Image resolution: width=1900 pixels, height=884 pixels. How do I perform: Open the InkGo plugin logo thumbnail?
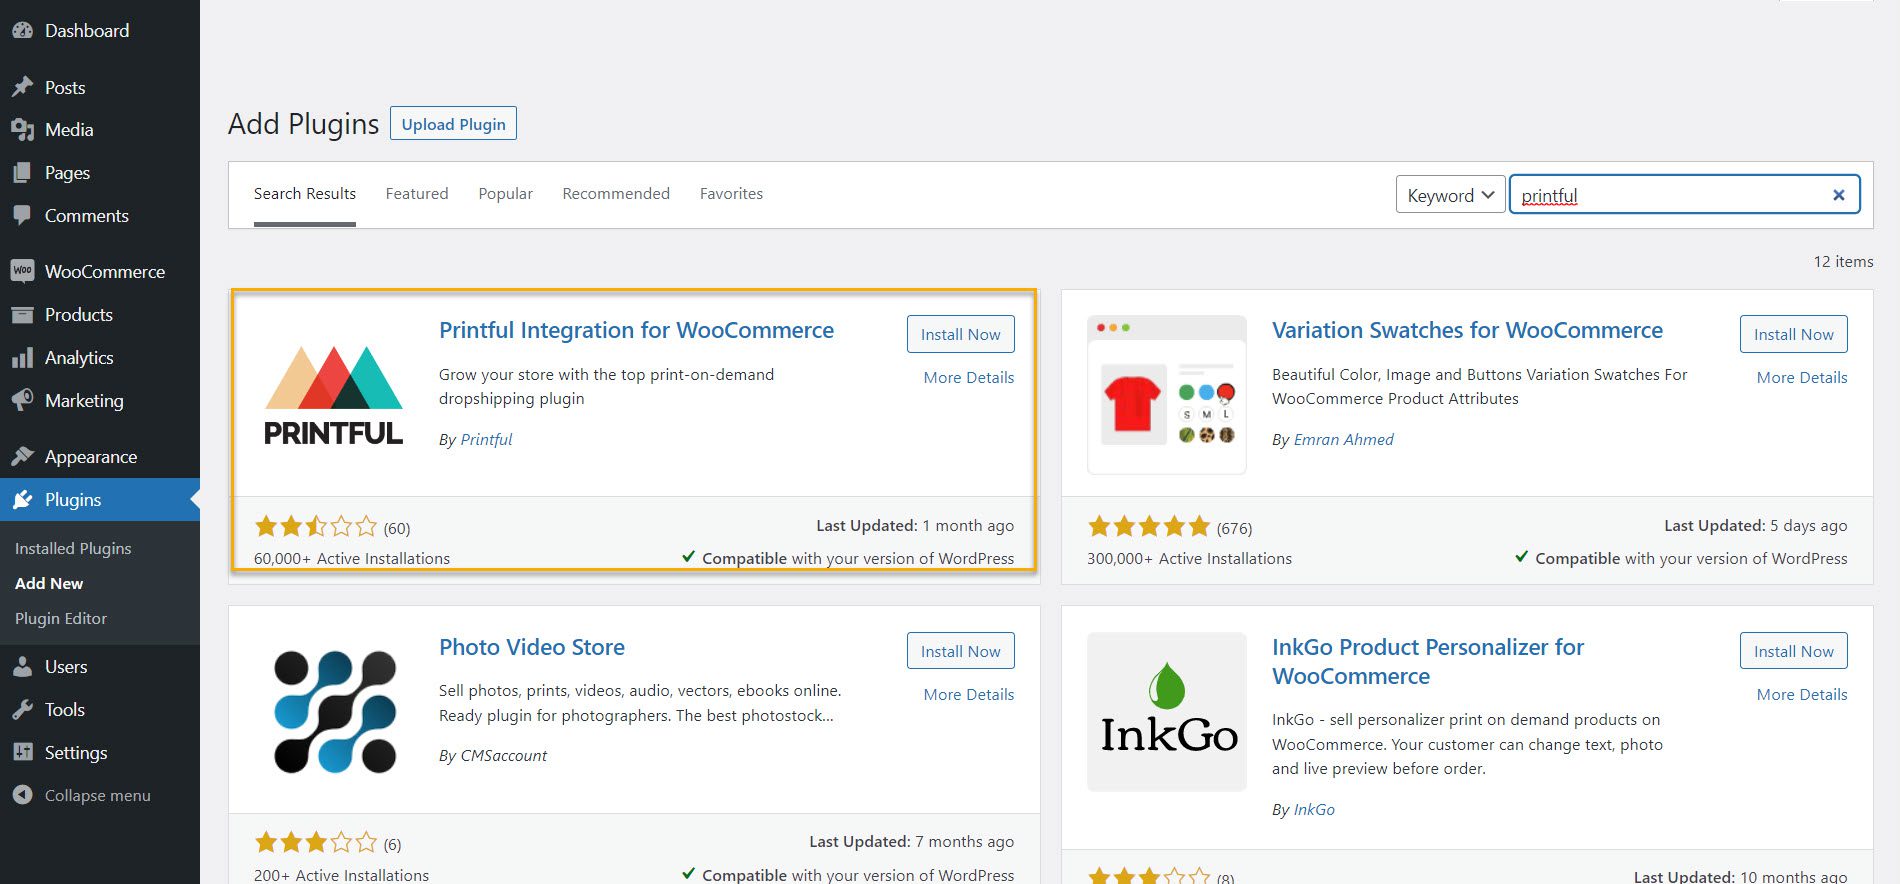coord(1167,712)
